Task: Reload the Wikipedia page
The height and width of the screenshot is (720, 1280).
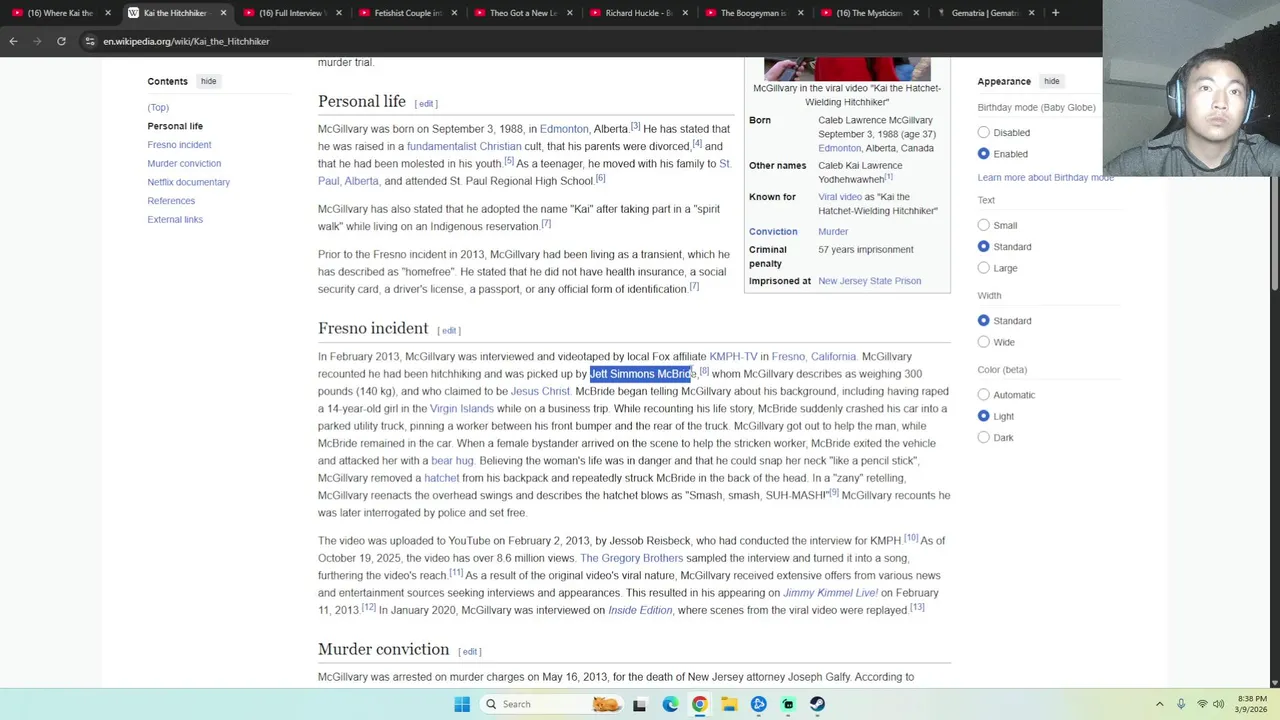Action: coord(61,41)
